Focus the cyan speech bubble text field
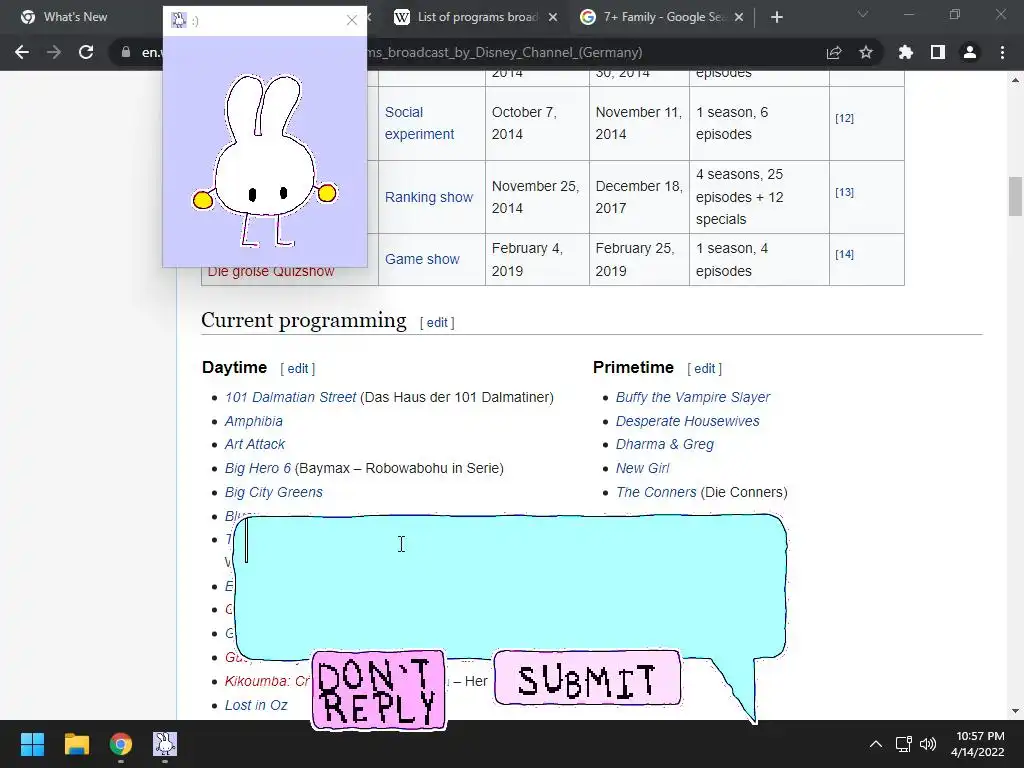This screenshot has width=1024, height=768. coord(509,586)
